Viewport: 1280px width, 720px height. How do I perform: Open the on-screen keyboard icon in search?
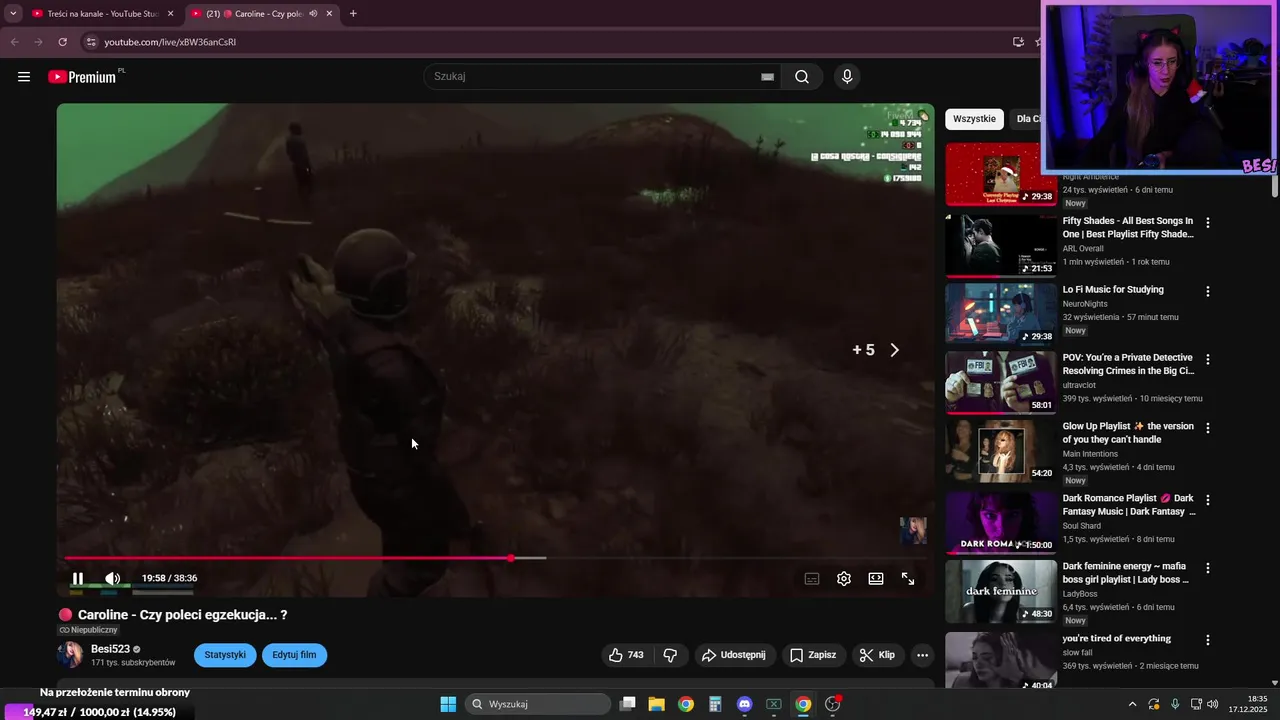pos(767,77)
